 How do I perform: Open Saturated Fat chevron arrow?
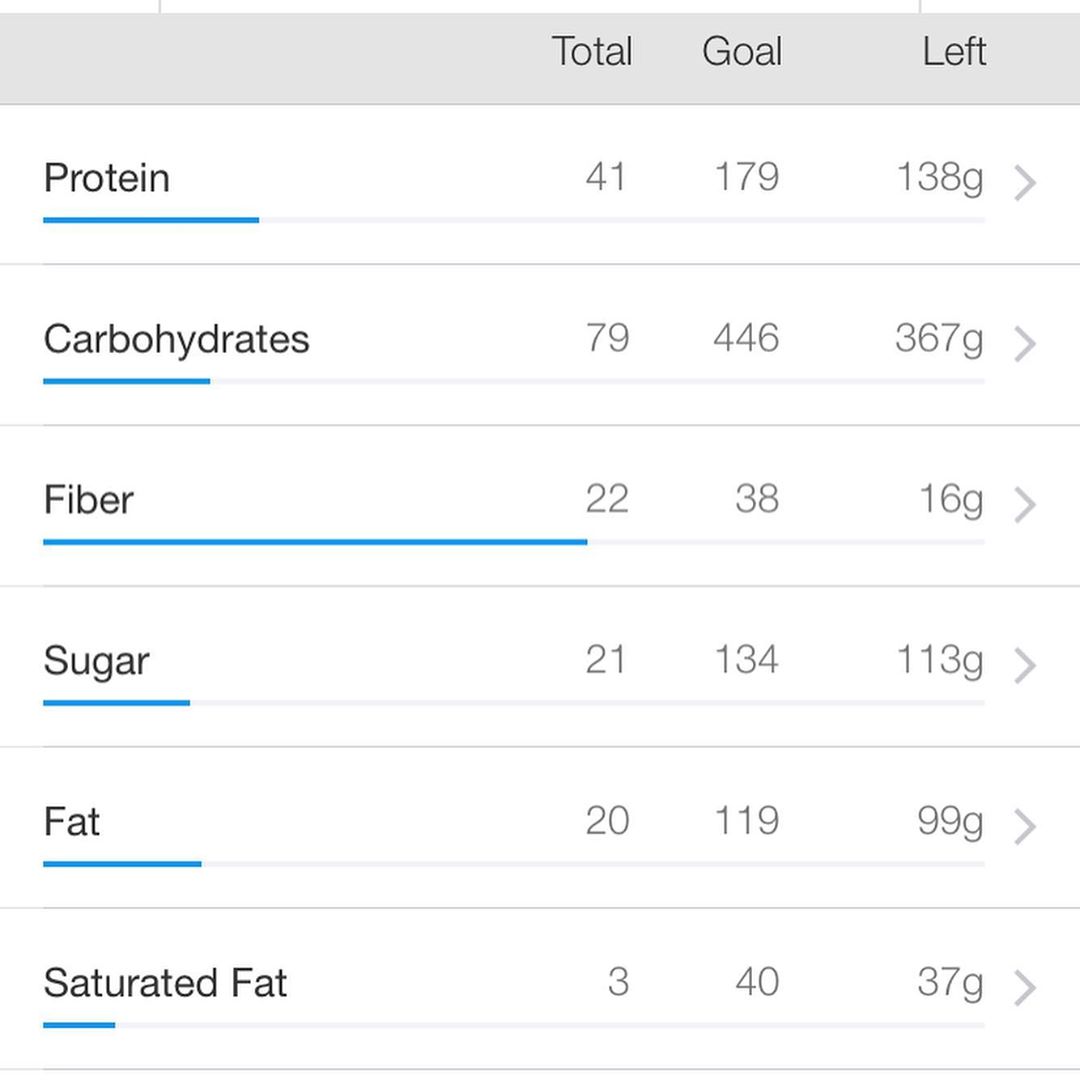coord(1025,988)
